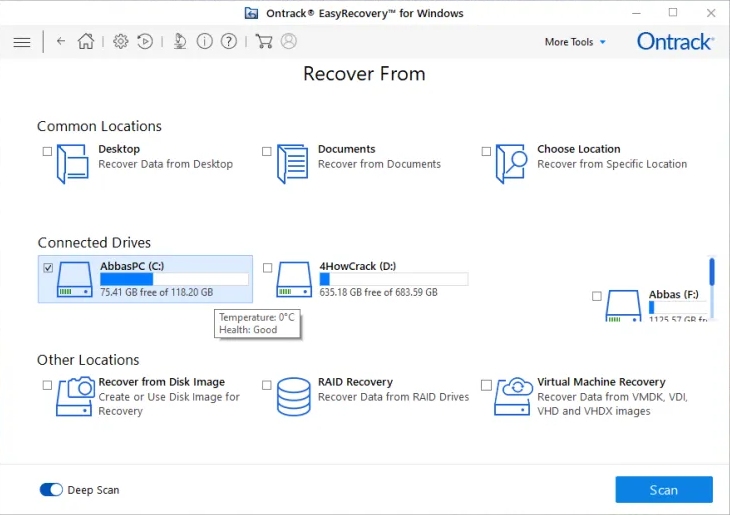The image size is (730, 515).
Task: Click the shopping cart icon
Action: click(264, 41)
